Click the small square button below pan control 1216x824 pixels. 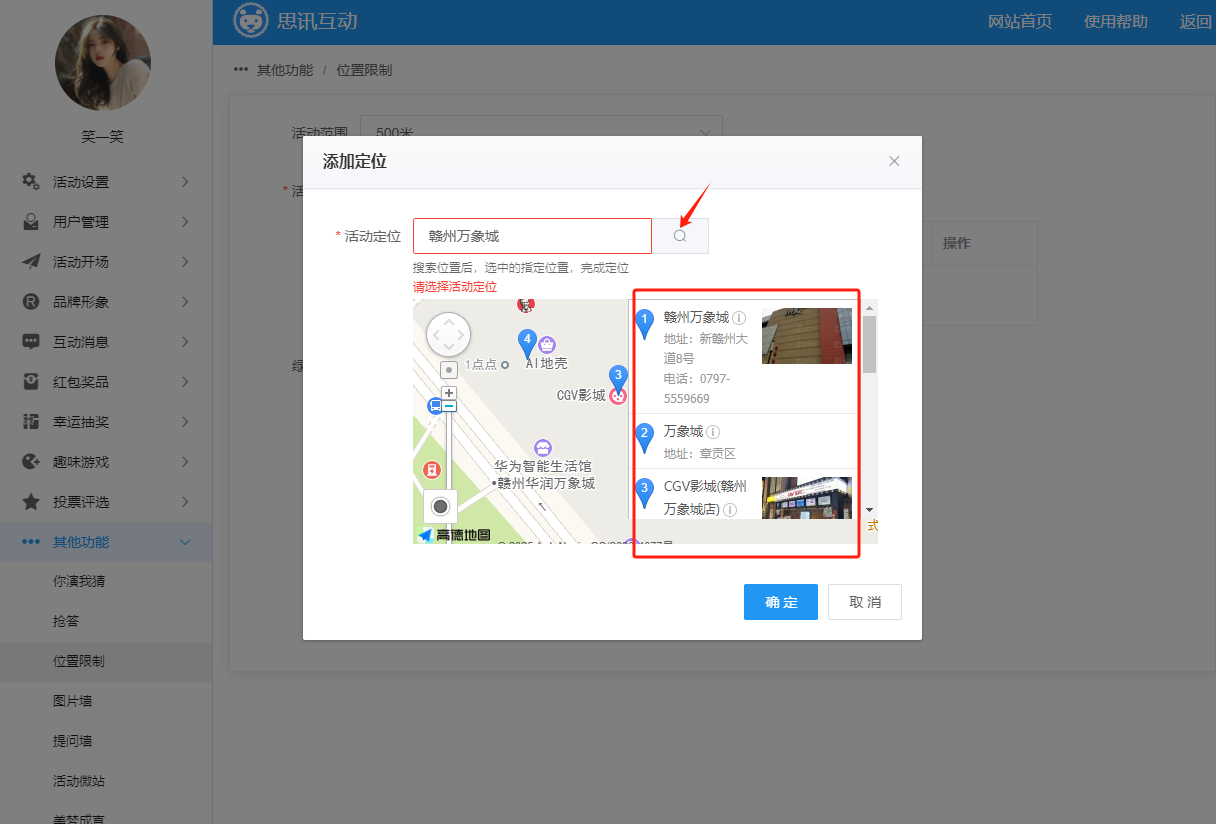[x=449, y=370]
